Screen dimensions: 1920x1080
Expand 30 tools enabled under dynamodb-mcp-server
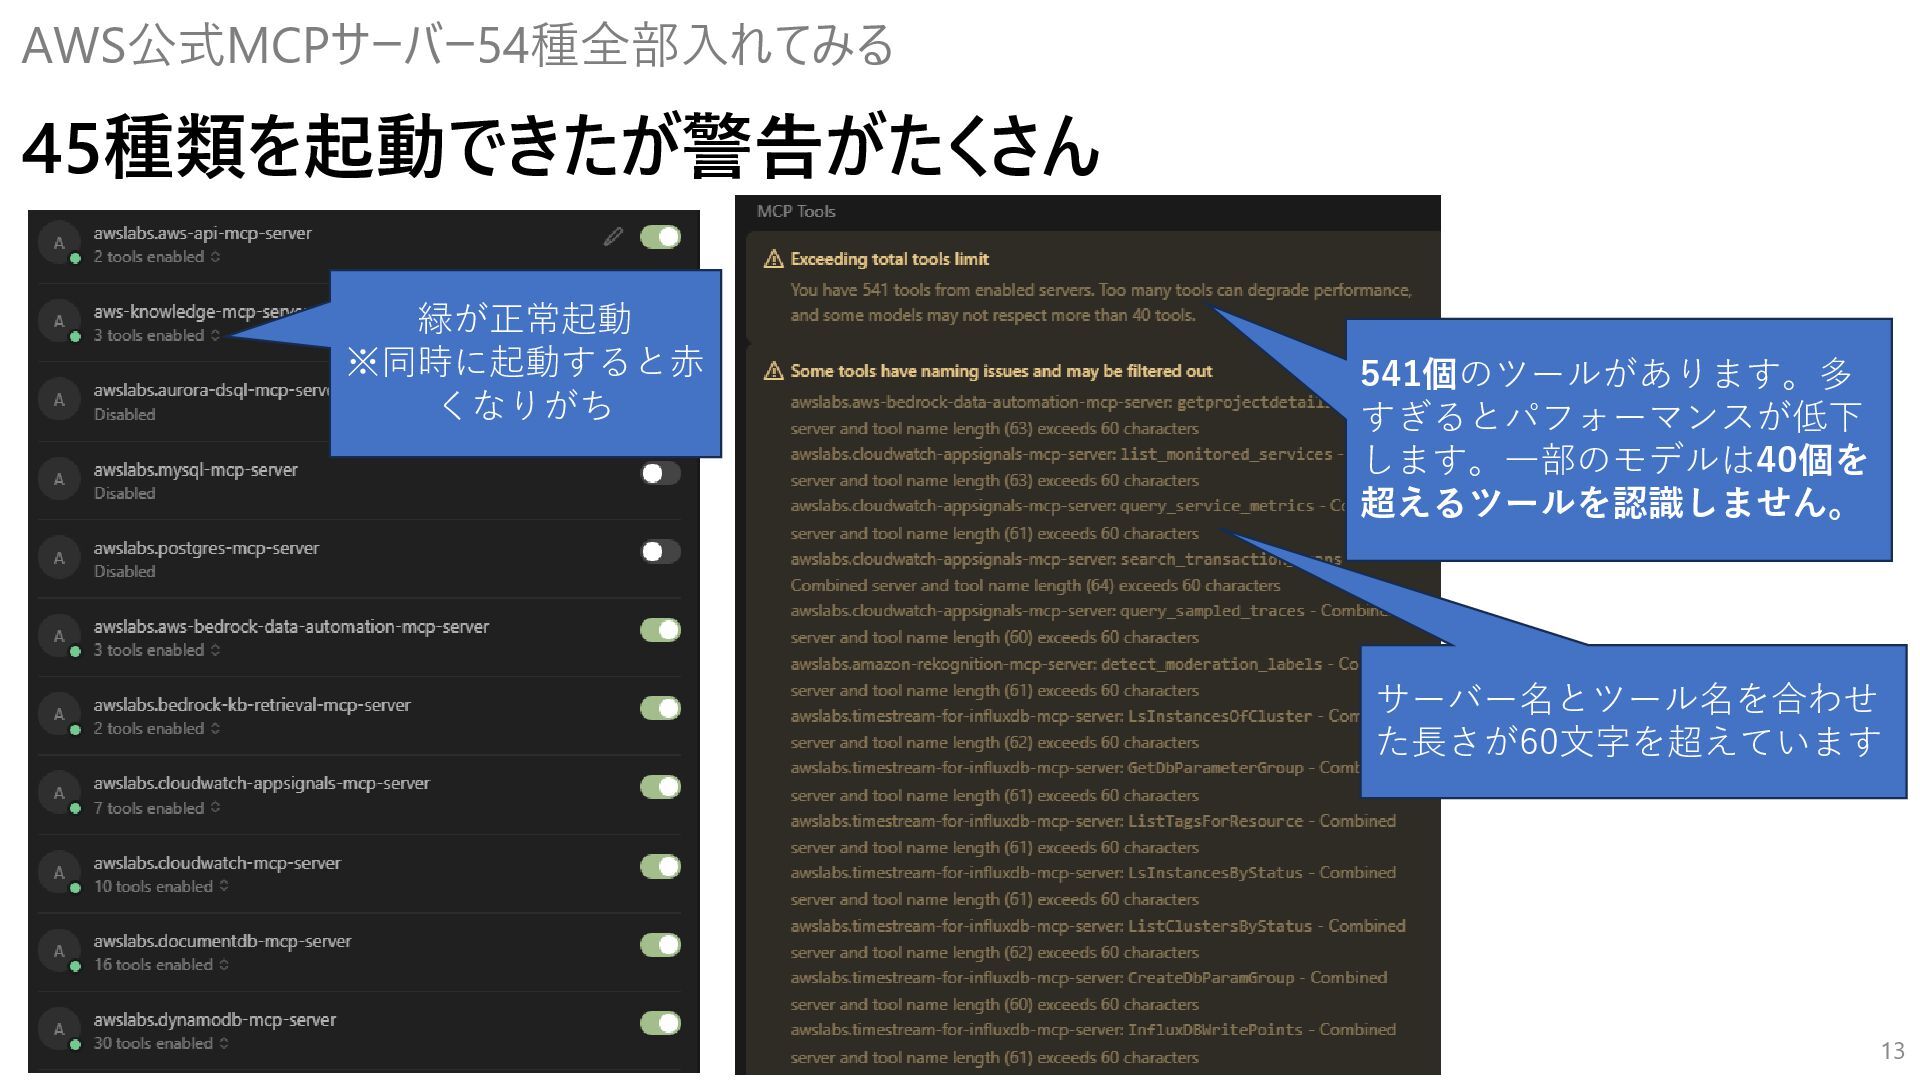click(x=161, y=1044)
